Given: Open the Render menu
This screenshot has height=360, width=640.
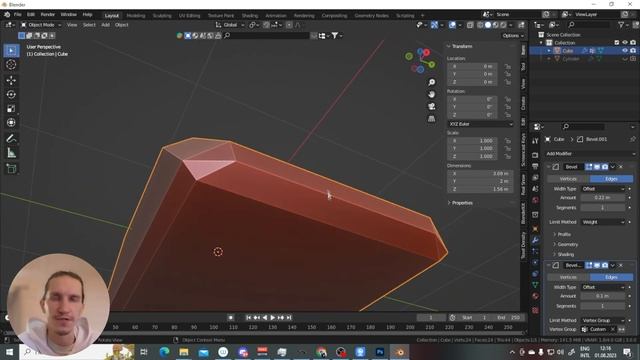Looking at the screenshot, I should [x=48, y=15].
